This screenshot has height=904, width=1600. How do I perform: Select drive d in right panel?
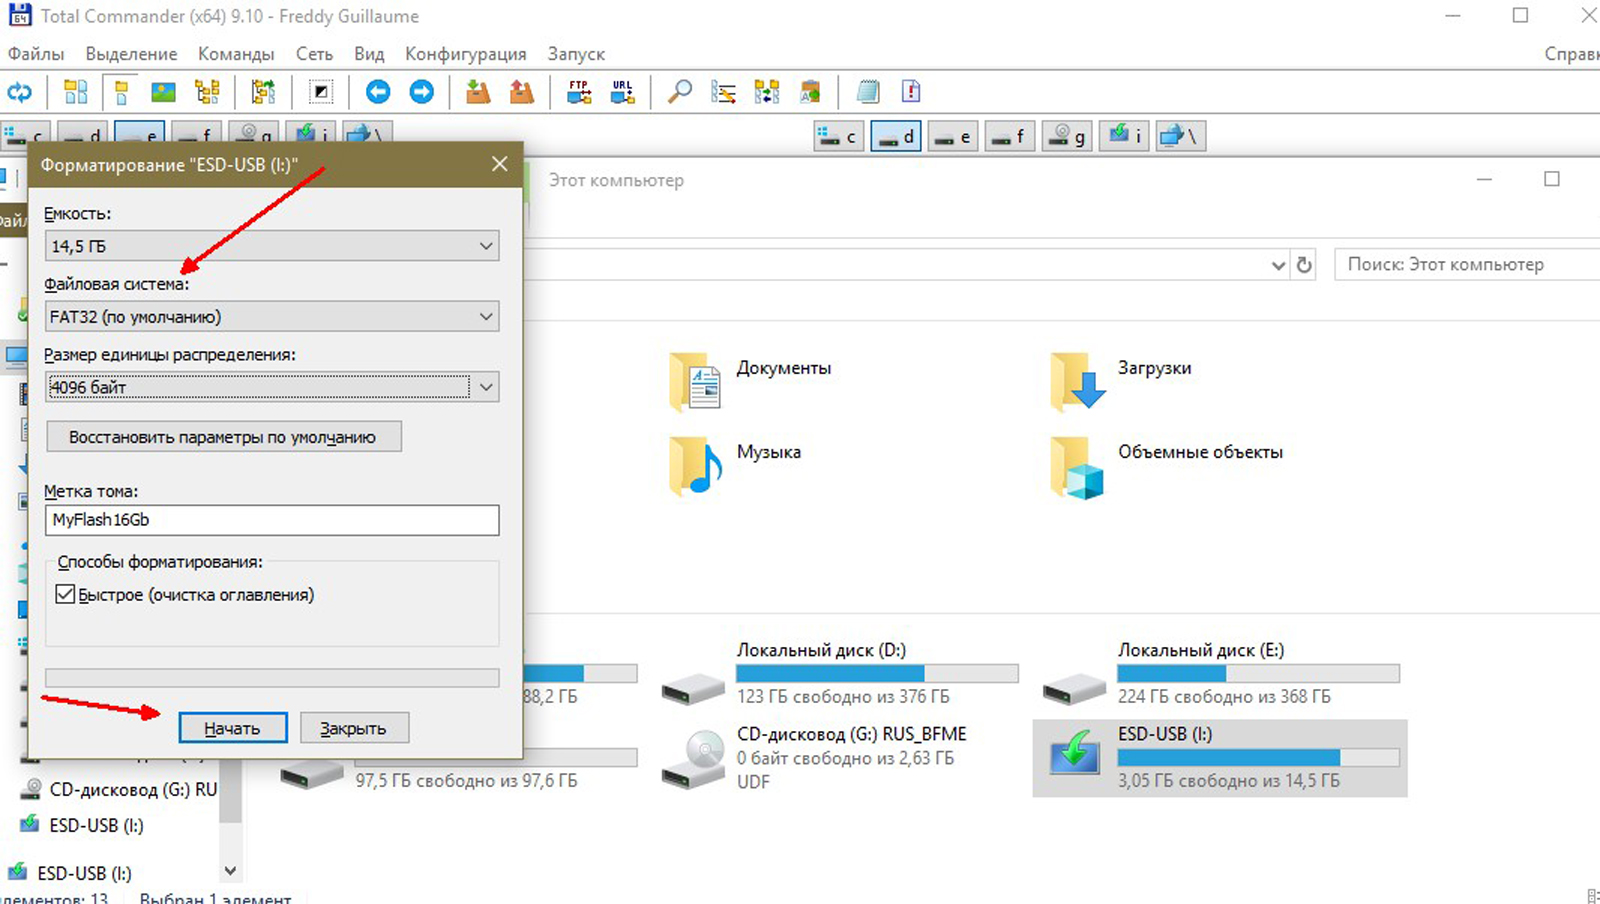click(x=895, y=137)
